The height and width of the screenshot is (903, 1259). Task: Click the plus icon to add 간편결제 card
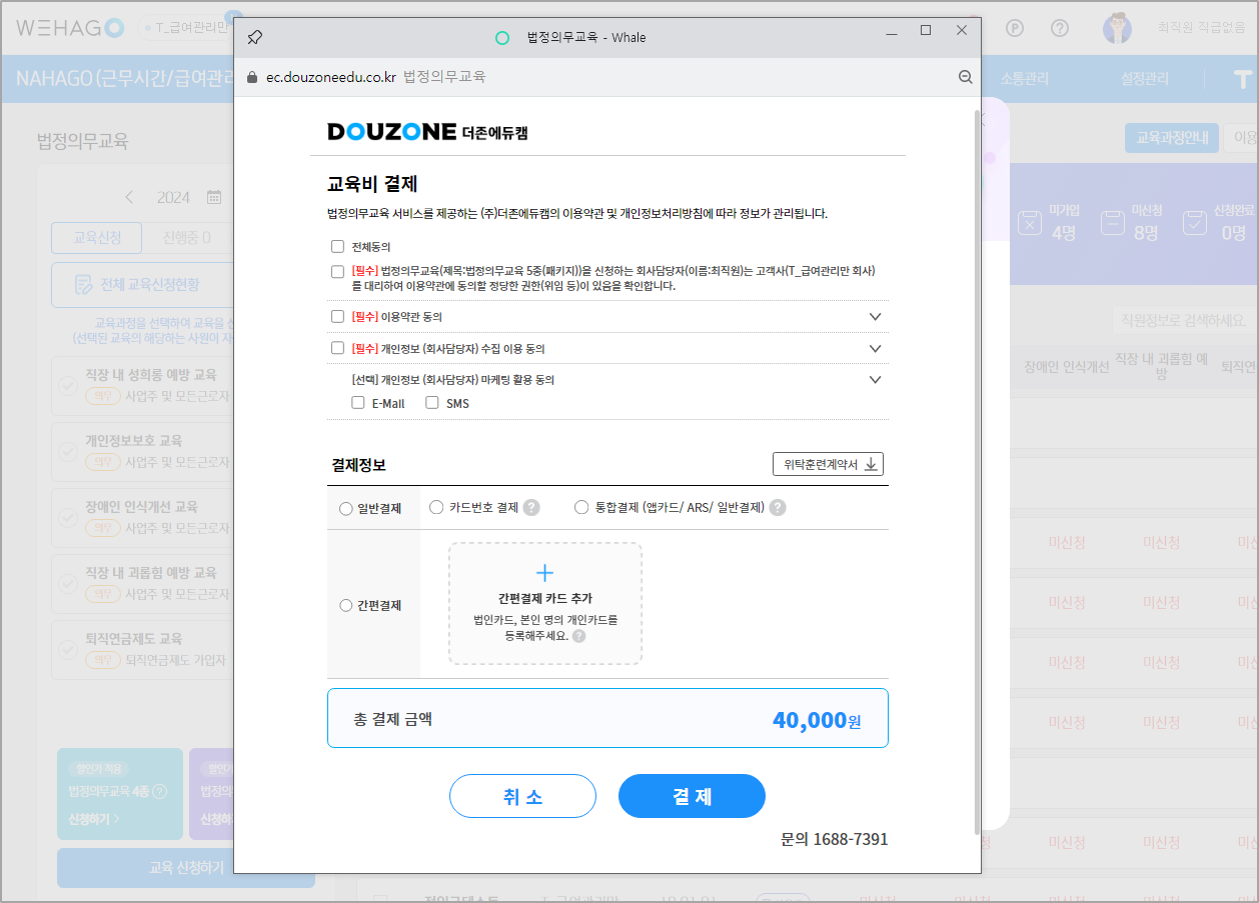545,573
